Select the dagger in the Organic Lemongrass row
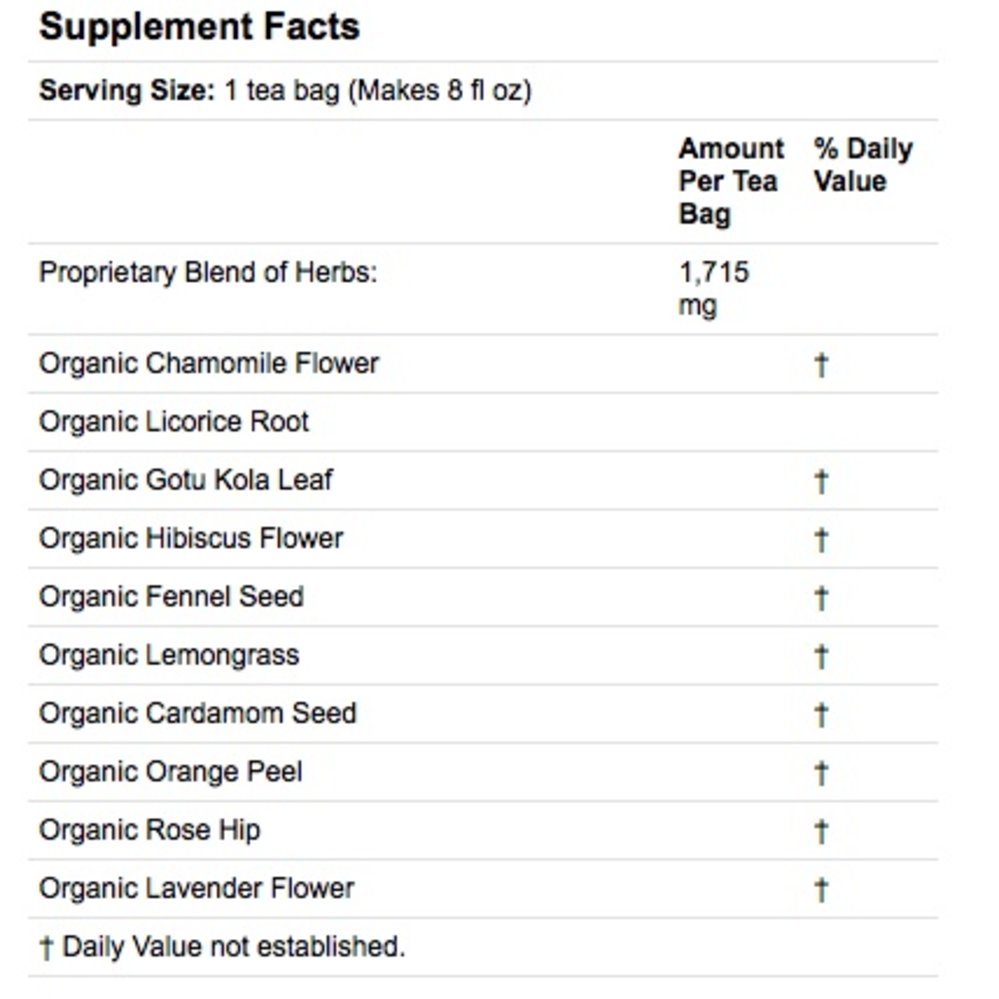This screenshot has width=999, height=999. coord(821,656)
